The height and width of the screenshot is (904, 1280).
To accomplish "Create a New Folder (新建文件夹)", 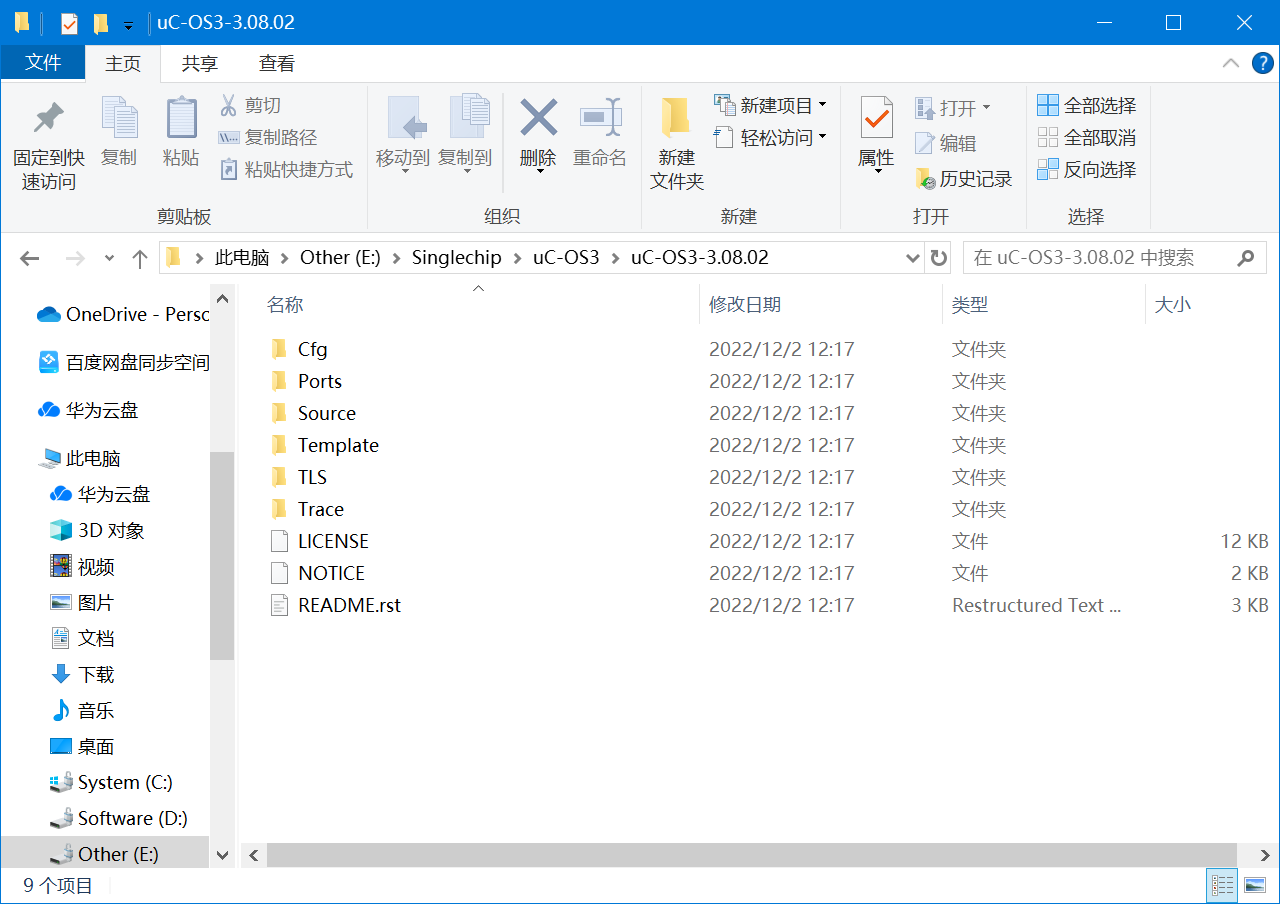I will (676, 143).
